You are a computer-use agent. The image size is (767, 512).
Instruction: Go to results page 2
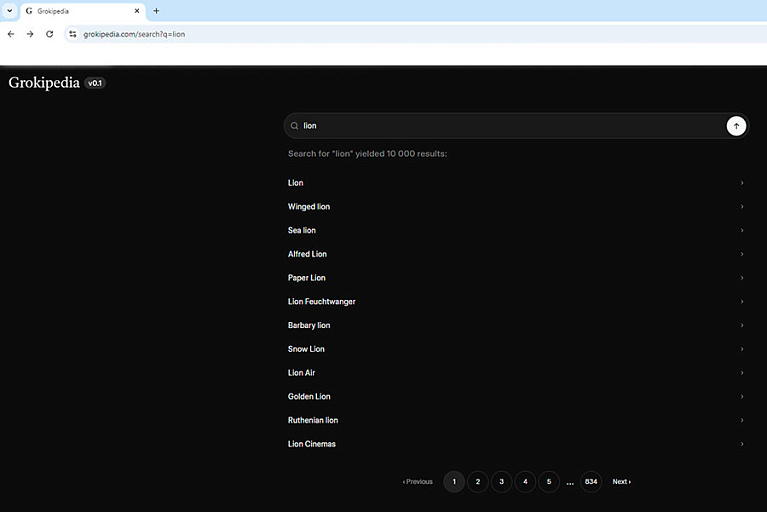tap(478, 482)
